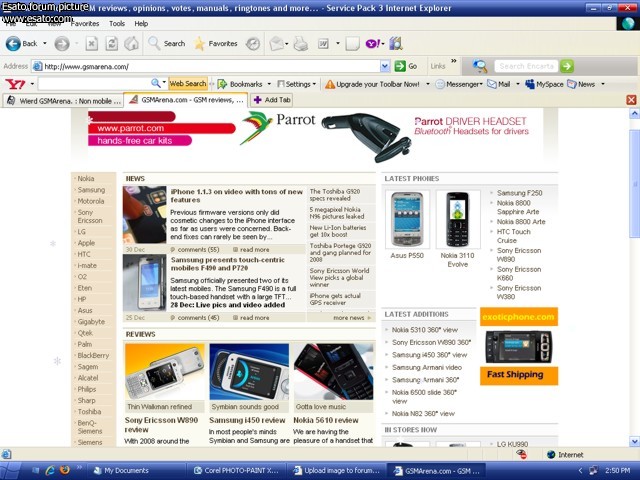Switch to Corel PHOTO-PAINT in taskbar
The image size is (640, 480).
tap(236, 471)
